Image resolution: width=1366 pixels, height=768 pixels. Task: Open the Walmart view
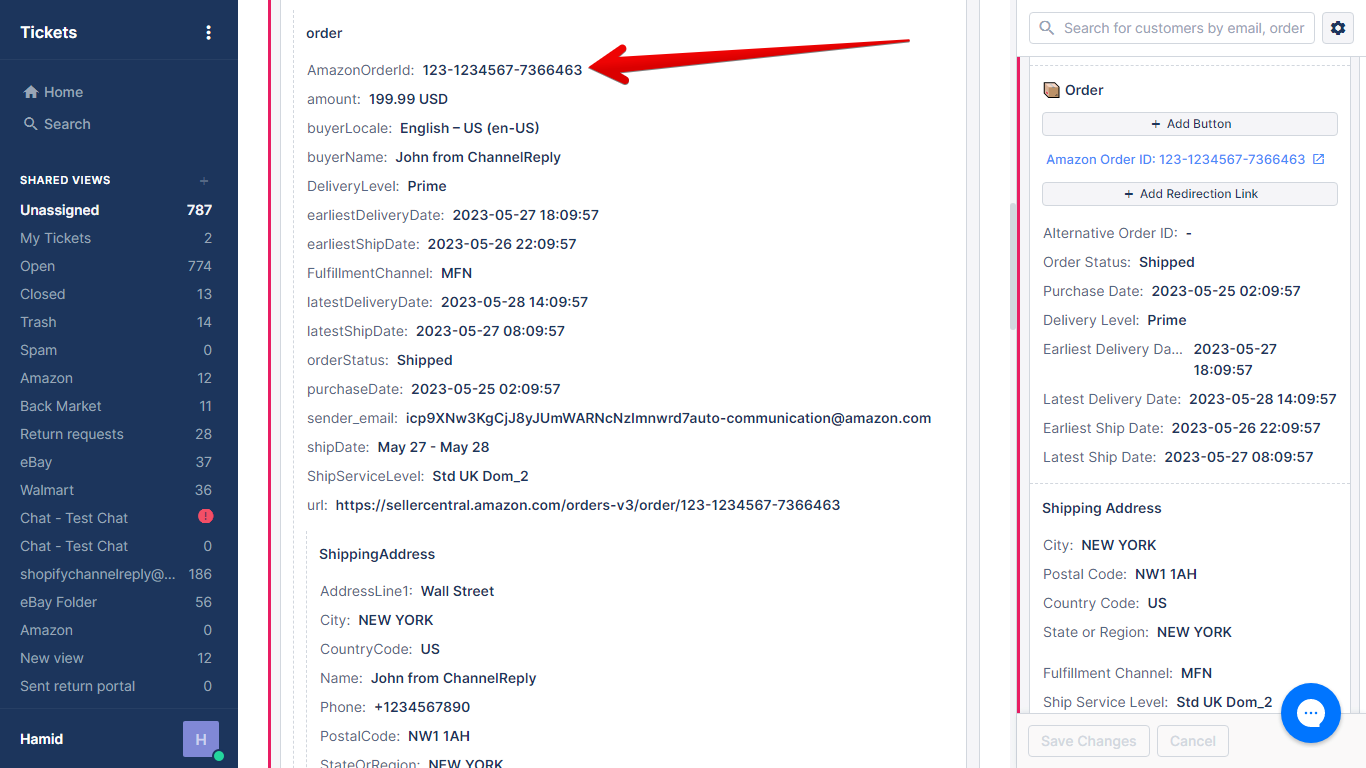click(116, 490)
